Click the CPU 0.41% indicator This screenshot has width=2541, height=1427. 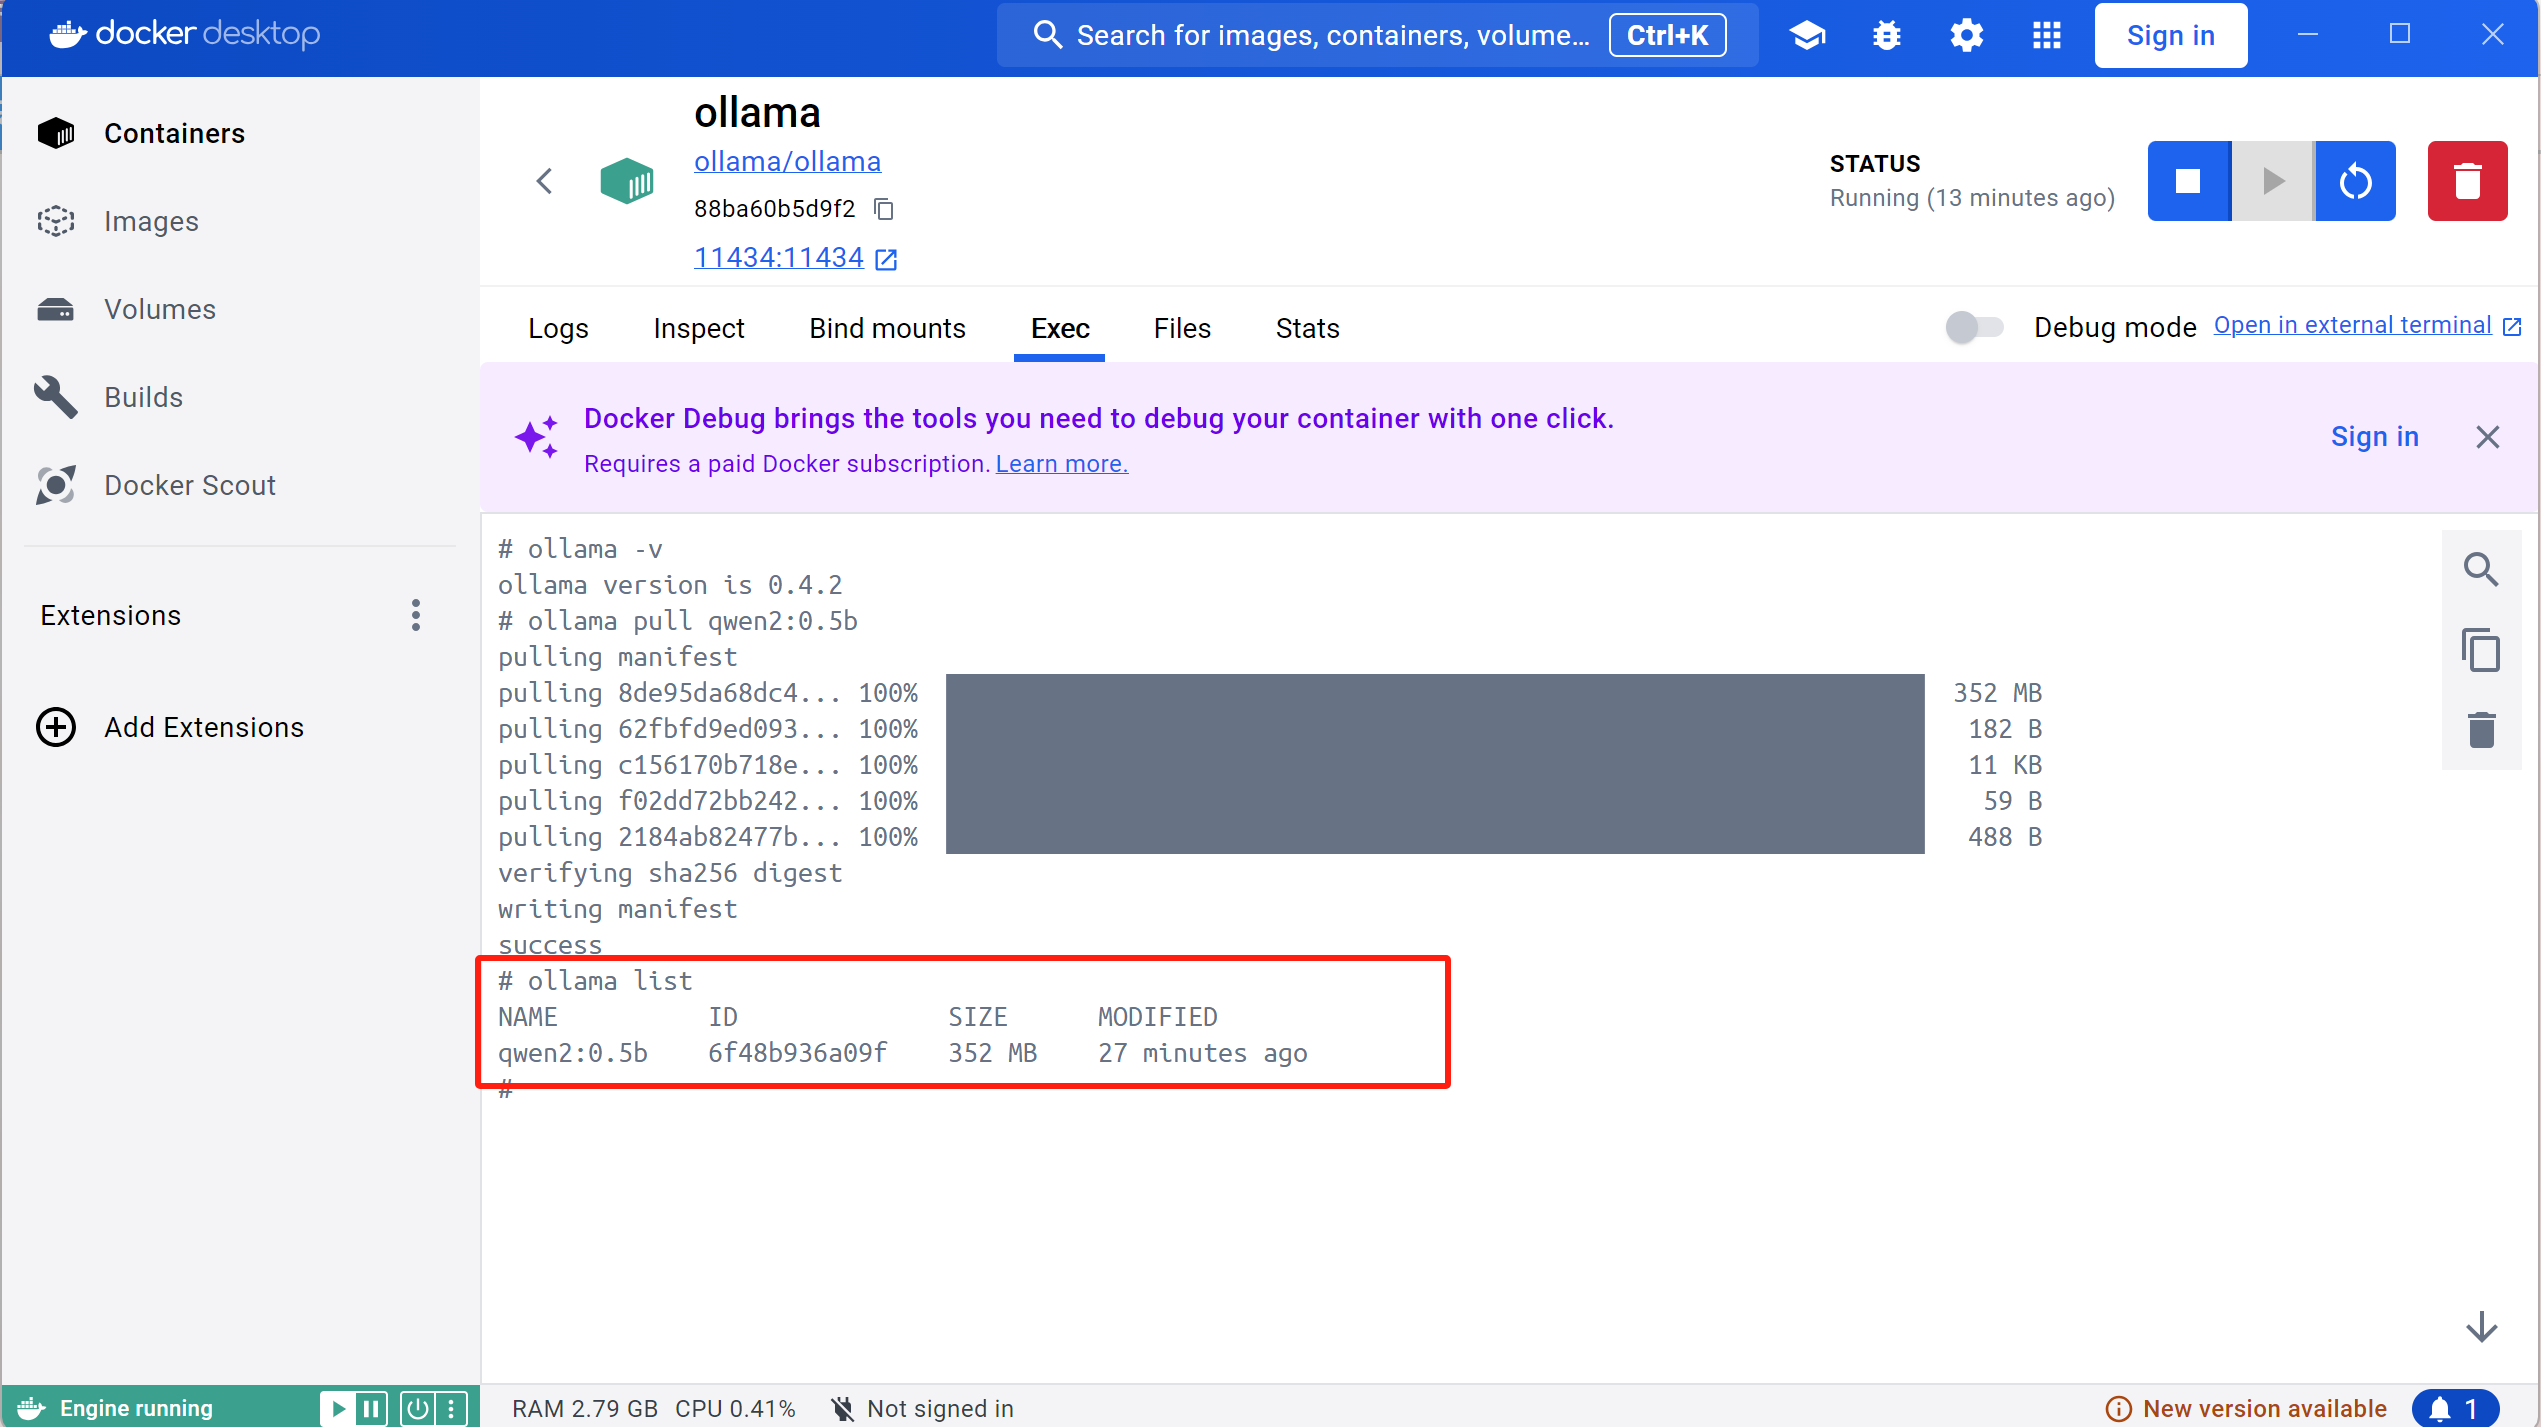[x=735, y=1409]
